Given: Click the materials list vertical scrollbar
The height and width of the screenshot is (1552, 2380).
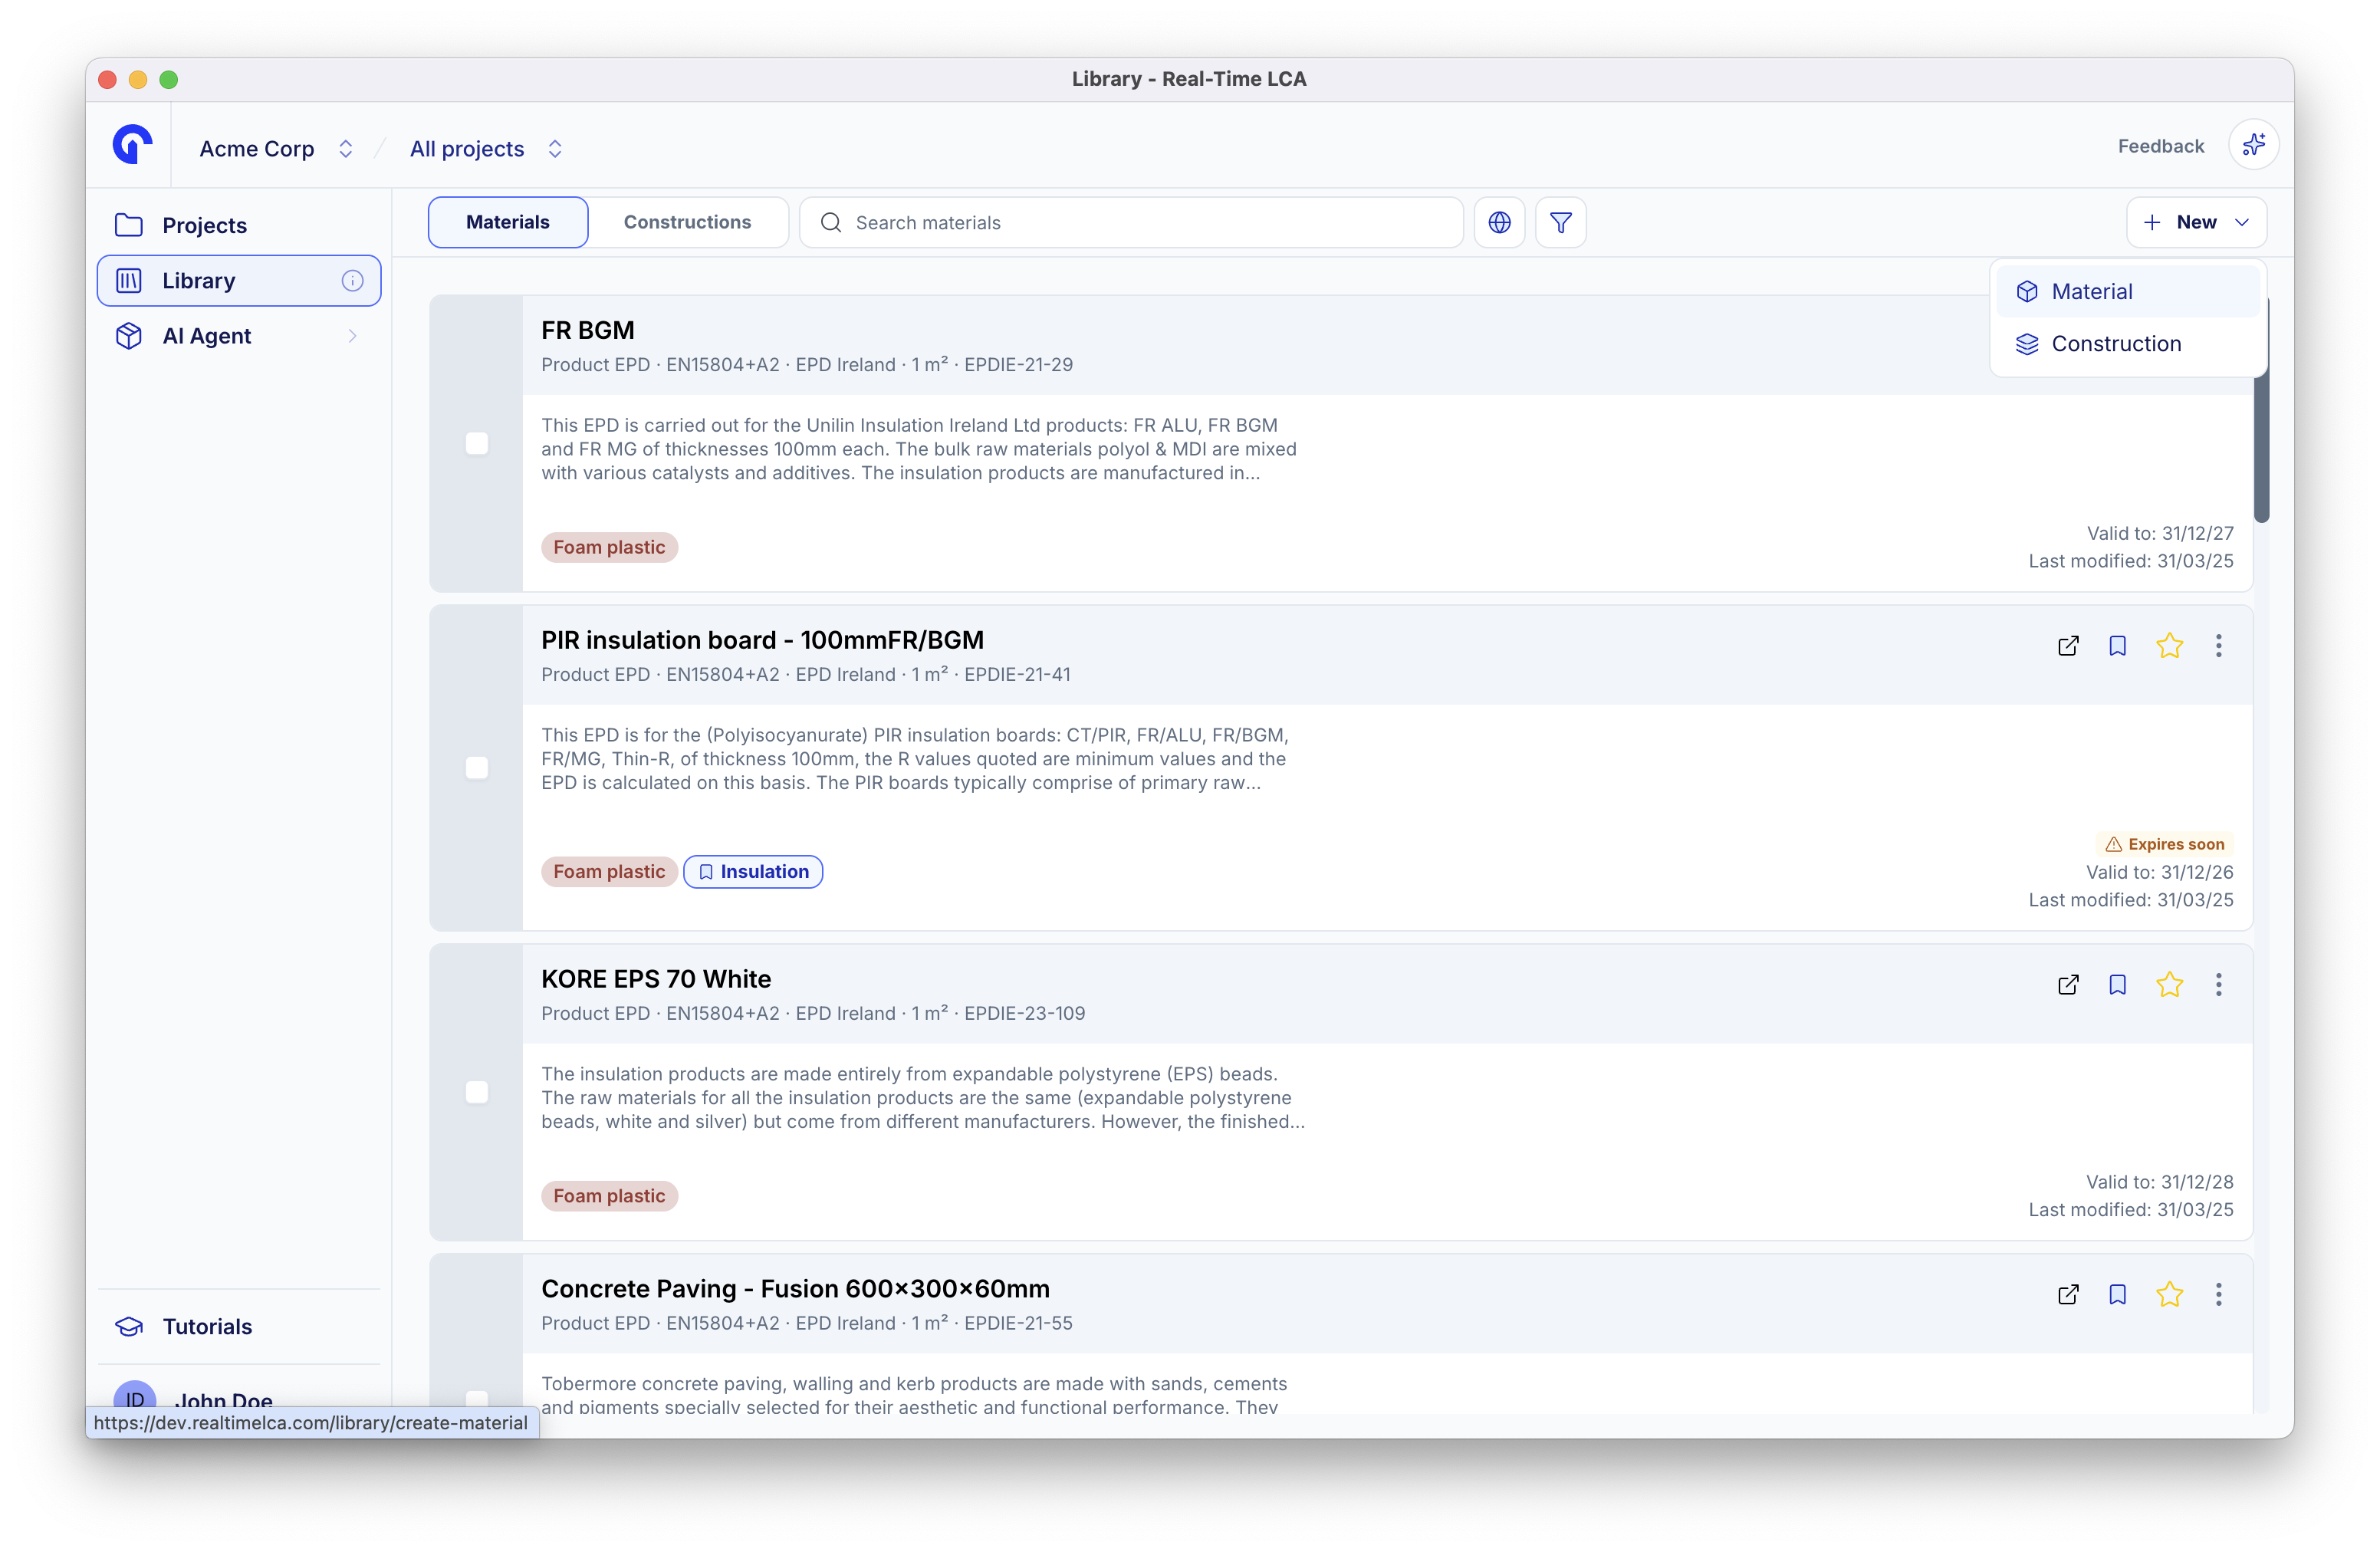Looking at the screenshot, I should coord(2261,410).
